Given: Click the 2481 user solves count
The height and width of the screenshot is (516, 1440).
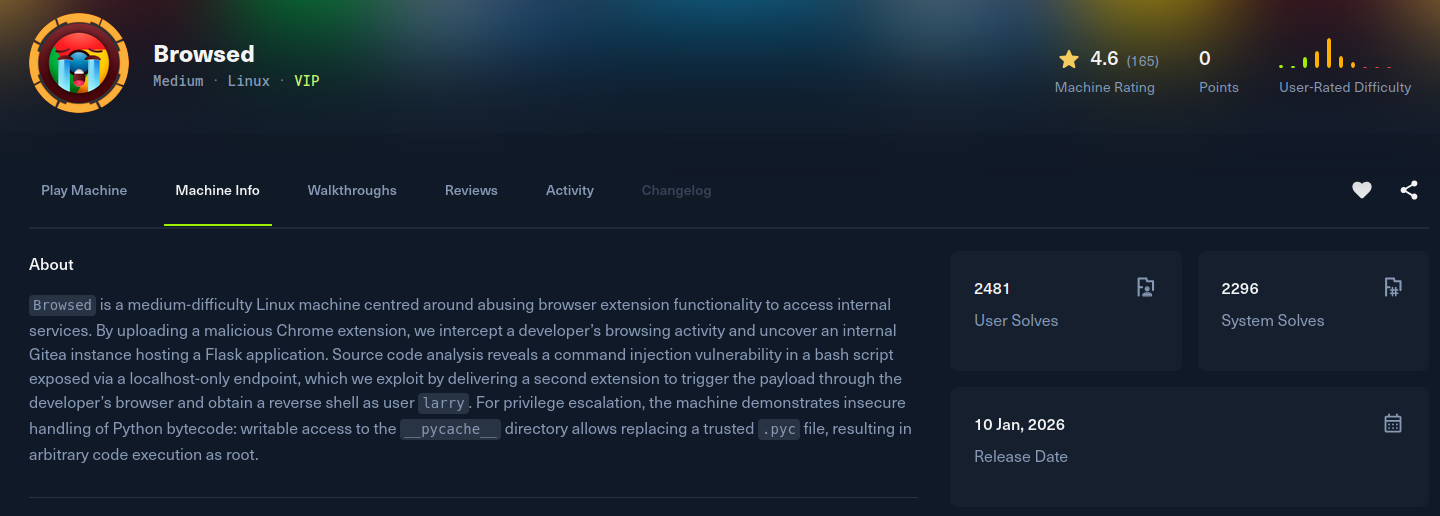Looking at the screenshot, I should click(x=992, y=289).
